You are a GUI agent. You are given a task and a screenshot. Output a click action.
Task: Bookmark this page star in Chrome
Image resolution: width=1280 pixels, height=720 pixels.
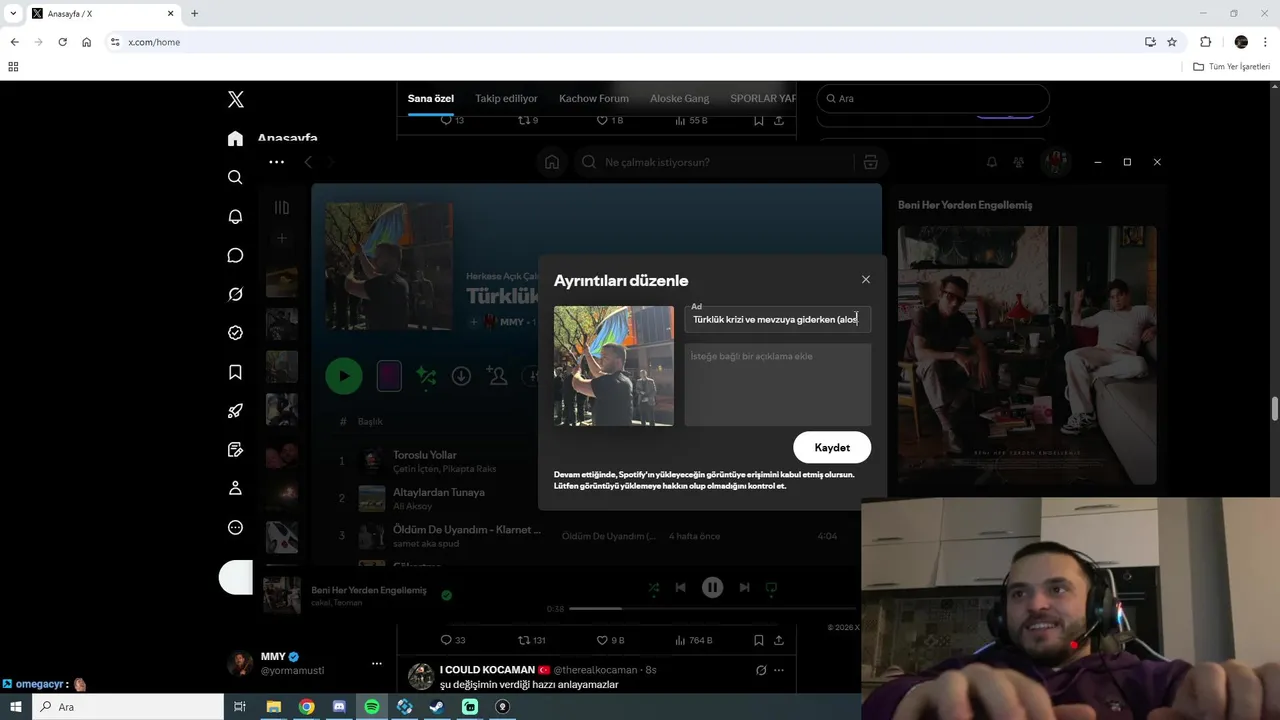coord(1172,42)
